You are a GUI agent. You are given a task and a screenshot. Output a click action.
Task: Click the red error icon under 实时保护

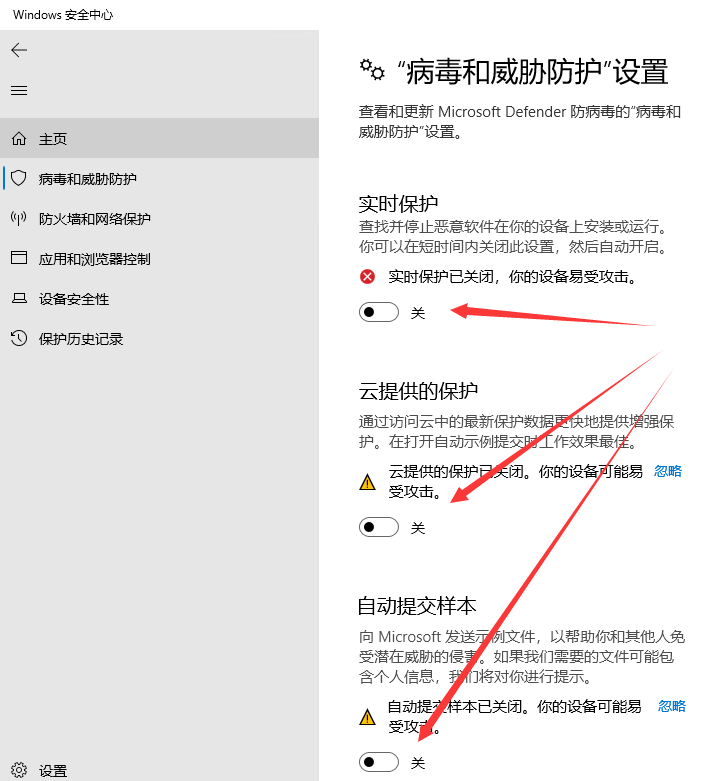pyautogui.click(x=368, y=276)
